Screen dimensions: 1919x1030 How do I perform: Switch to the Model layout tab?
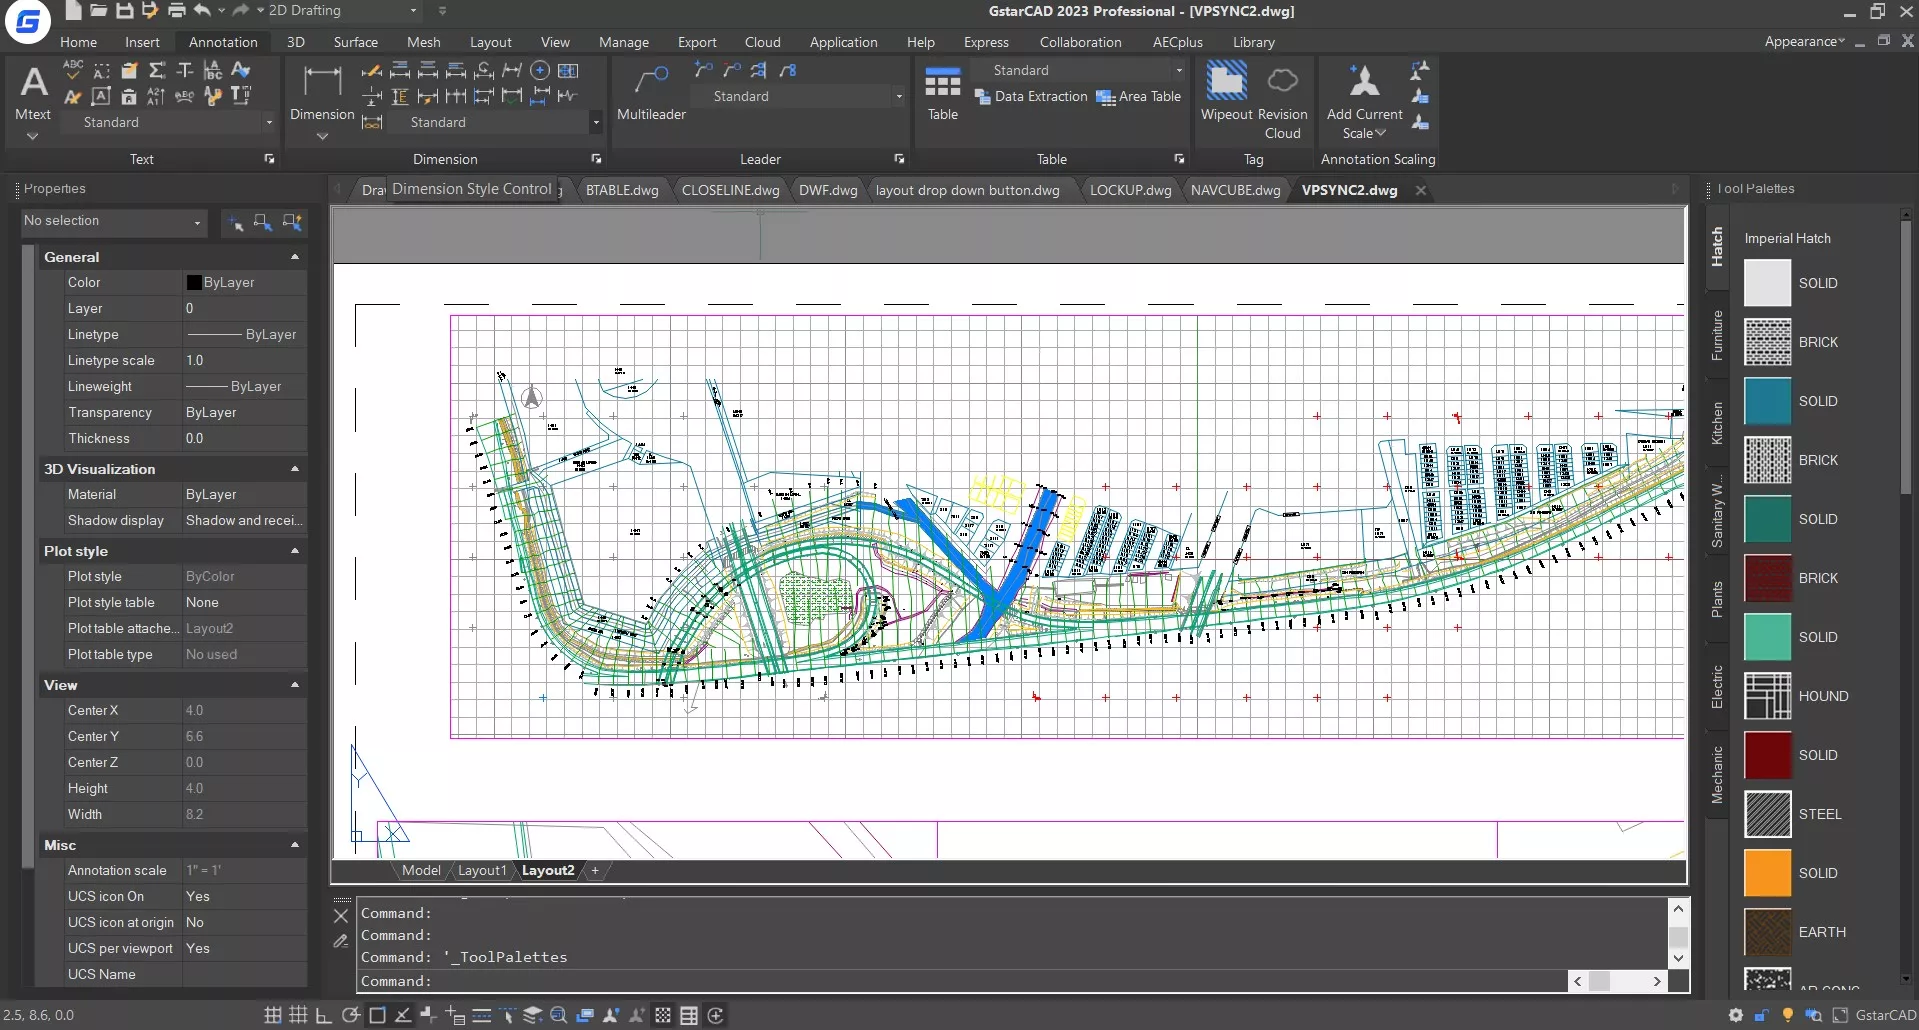[x=421, y=870]
